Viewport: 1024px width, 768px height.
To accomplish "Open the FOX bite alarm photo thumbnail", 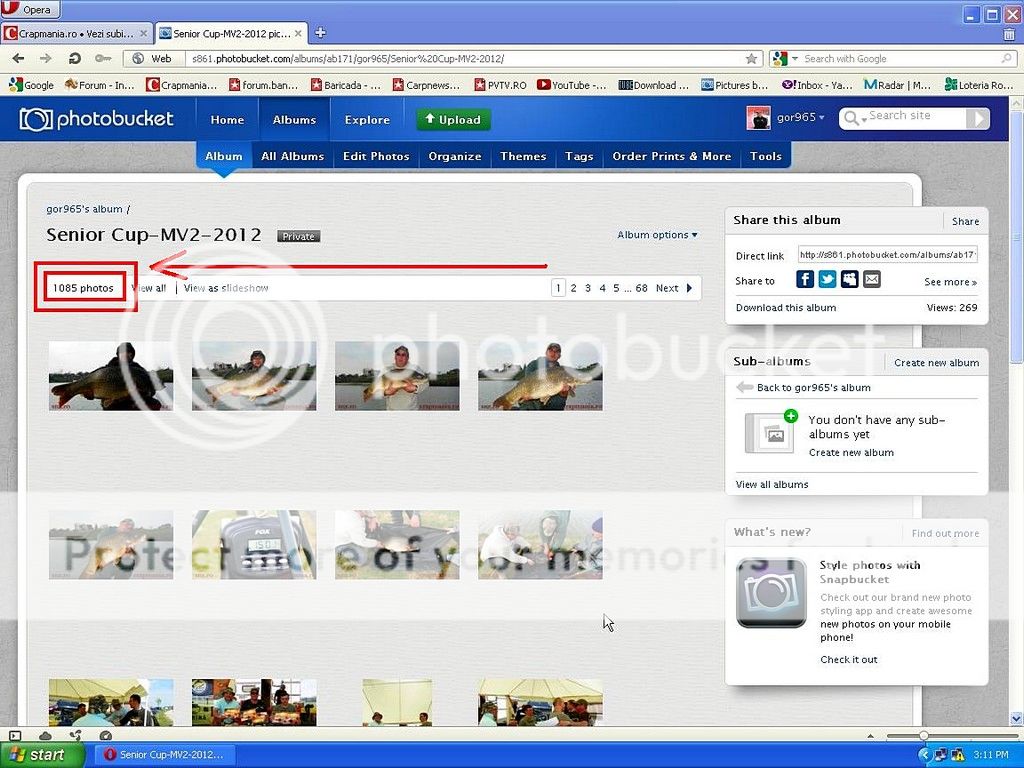I will [254, 545].
